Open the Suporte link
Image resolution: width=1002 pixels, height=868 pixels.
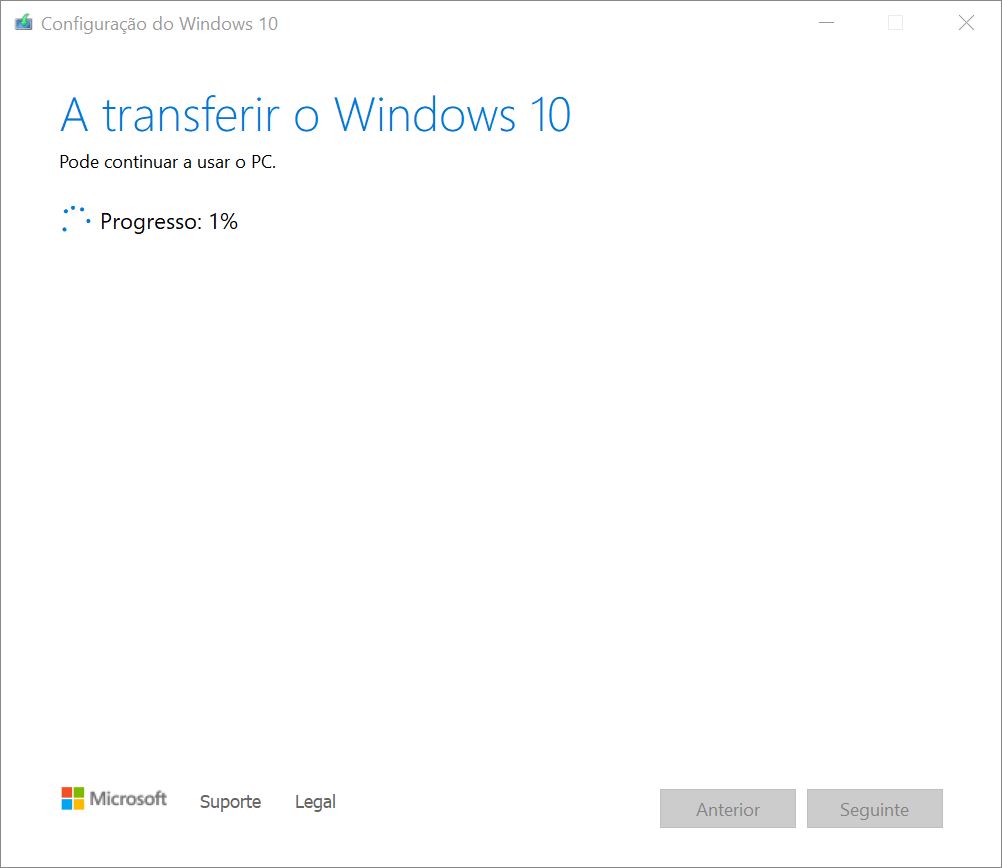click(230, 802)
